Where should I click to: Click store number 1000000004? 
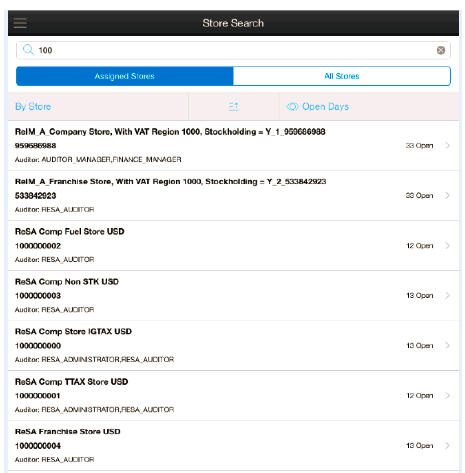pyautogui.click(x=38, y=446)
